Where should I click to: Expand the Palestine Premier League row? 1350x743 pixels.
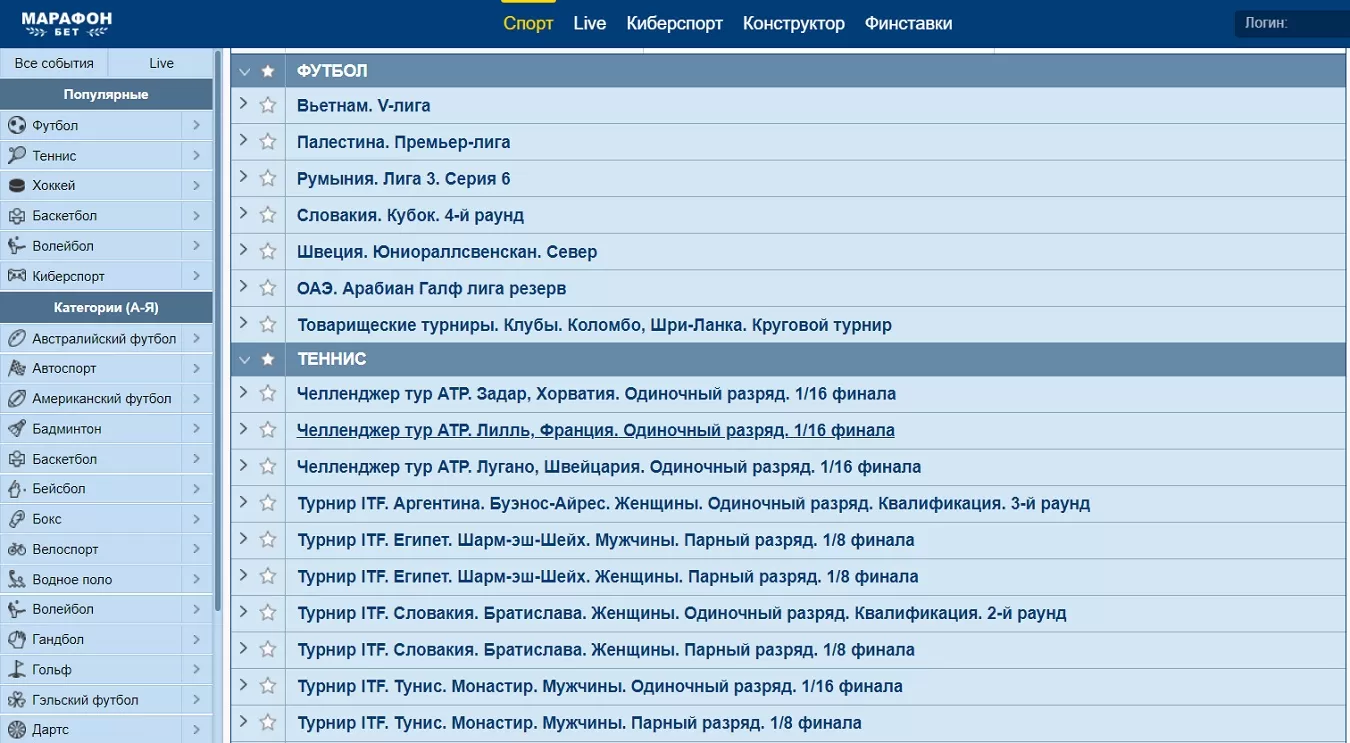243,141
